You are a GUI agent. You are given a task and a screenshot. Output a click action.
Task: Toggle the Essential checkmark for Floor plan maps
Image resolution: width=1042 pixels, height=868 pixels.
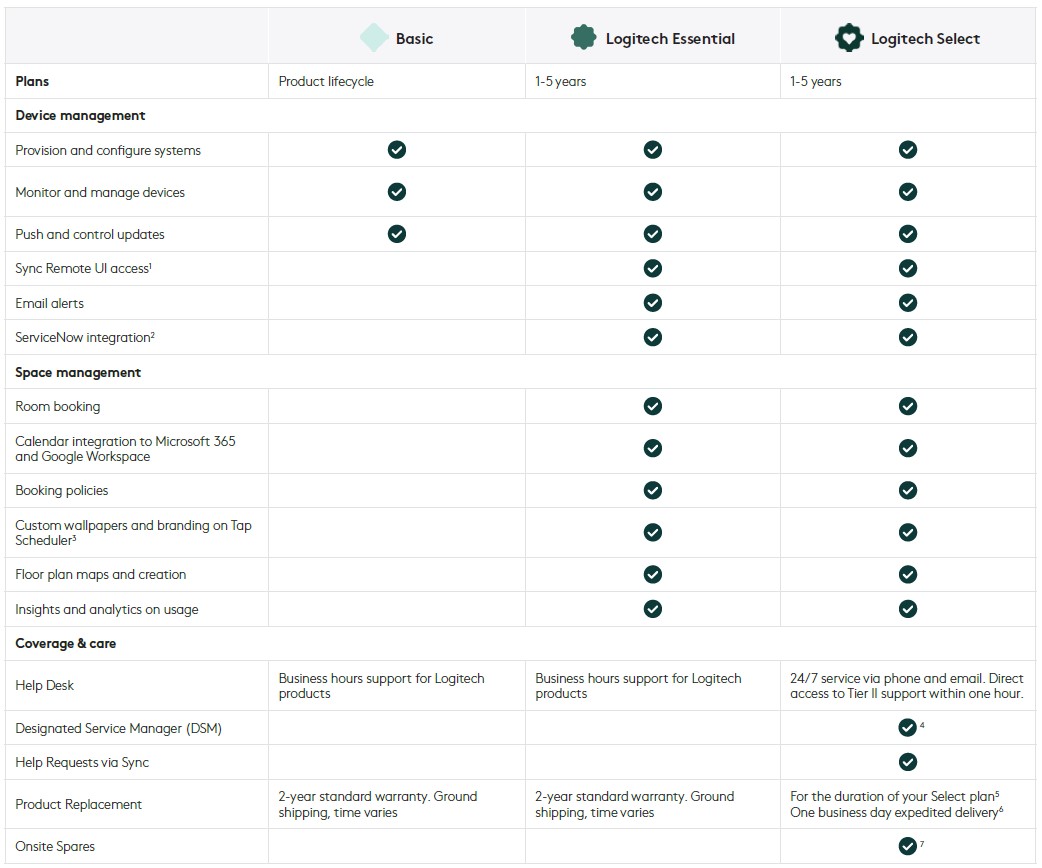click(x=653, y=574)
